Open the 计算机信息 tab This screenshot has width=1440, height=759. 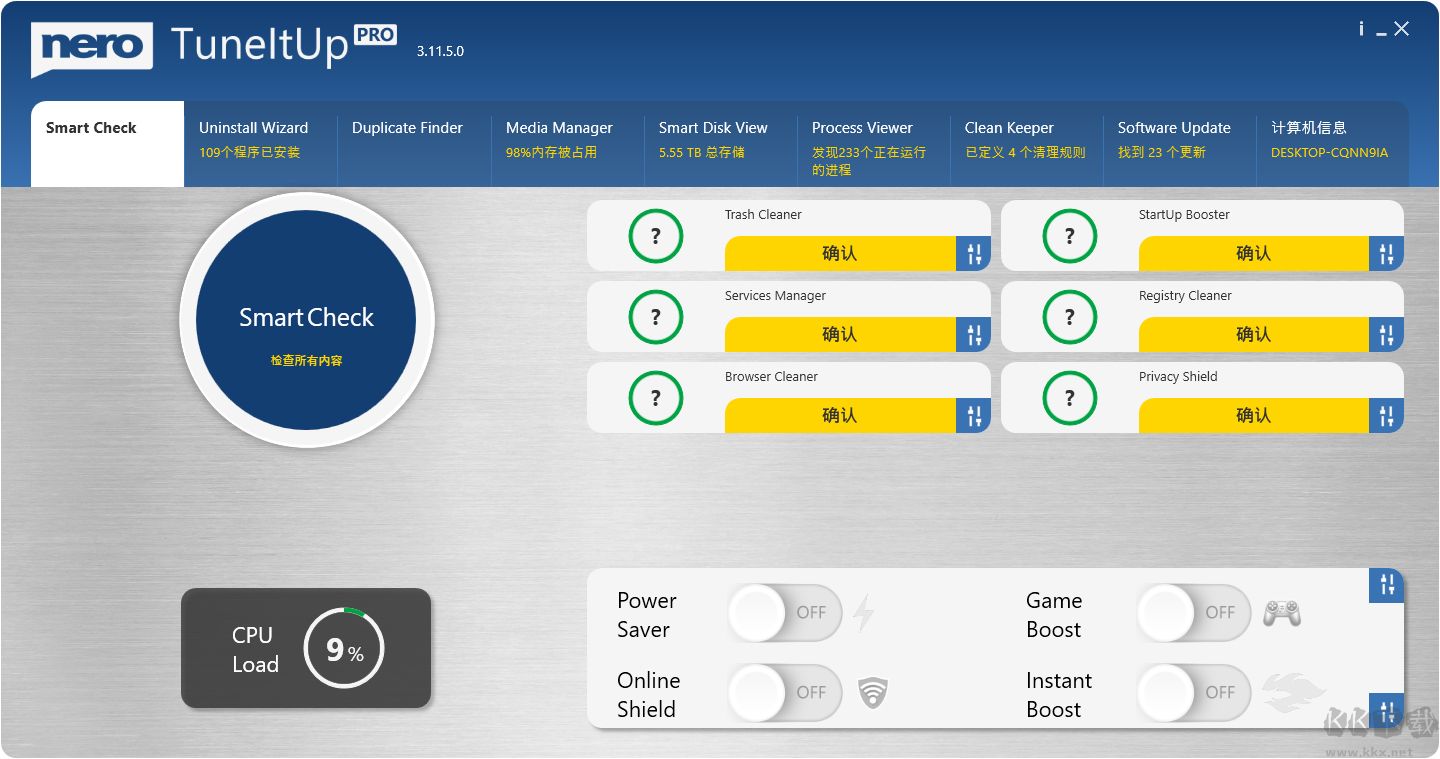1333,144
